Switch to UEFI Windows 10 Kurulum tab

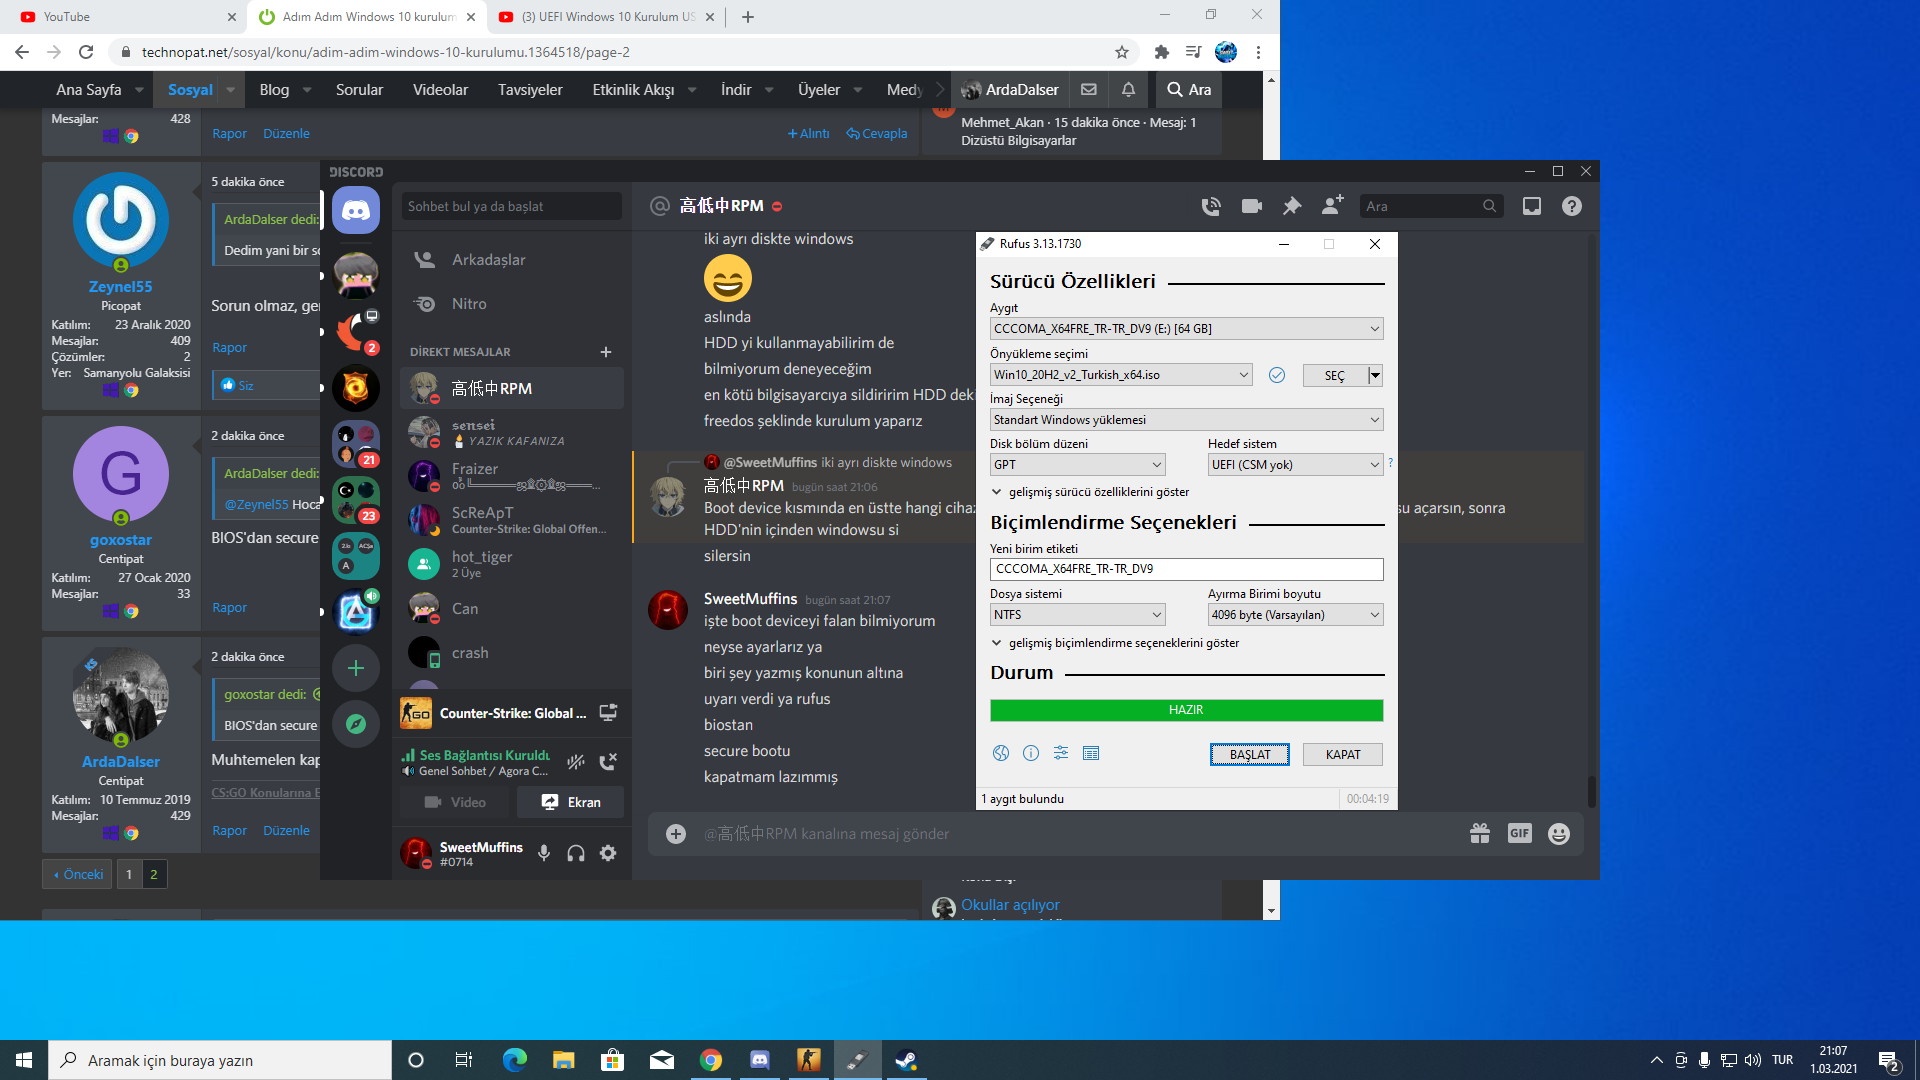(608, 17)
